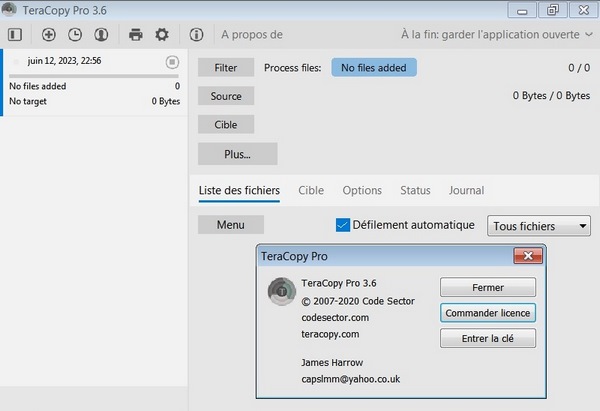Screen dimensions: 600x411
Task: Switch to the Options tab
Action: pyautogui.click(x=362, y=191)
